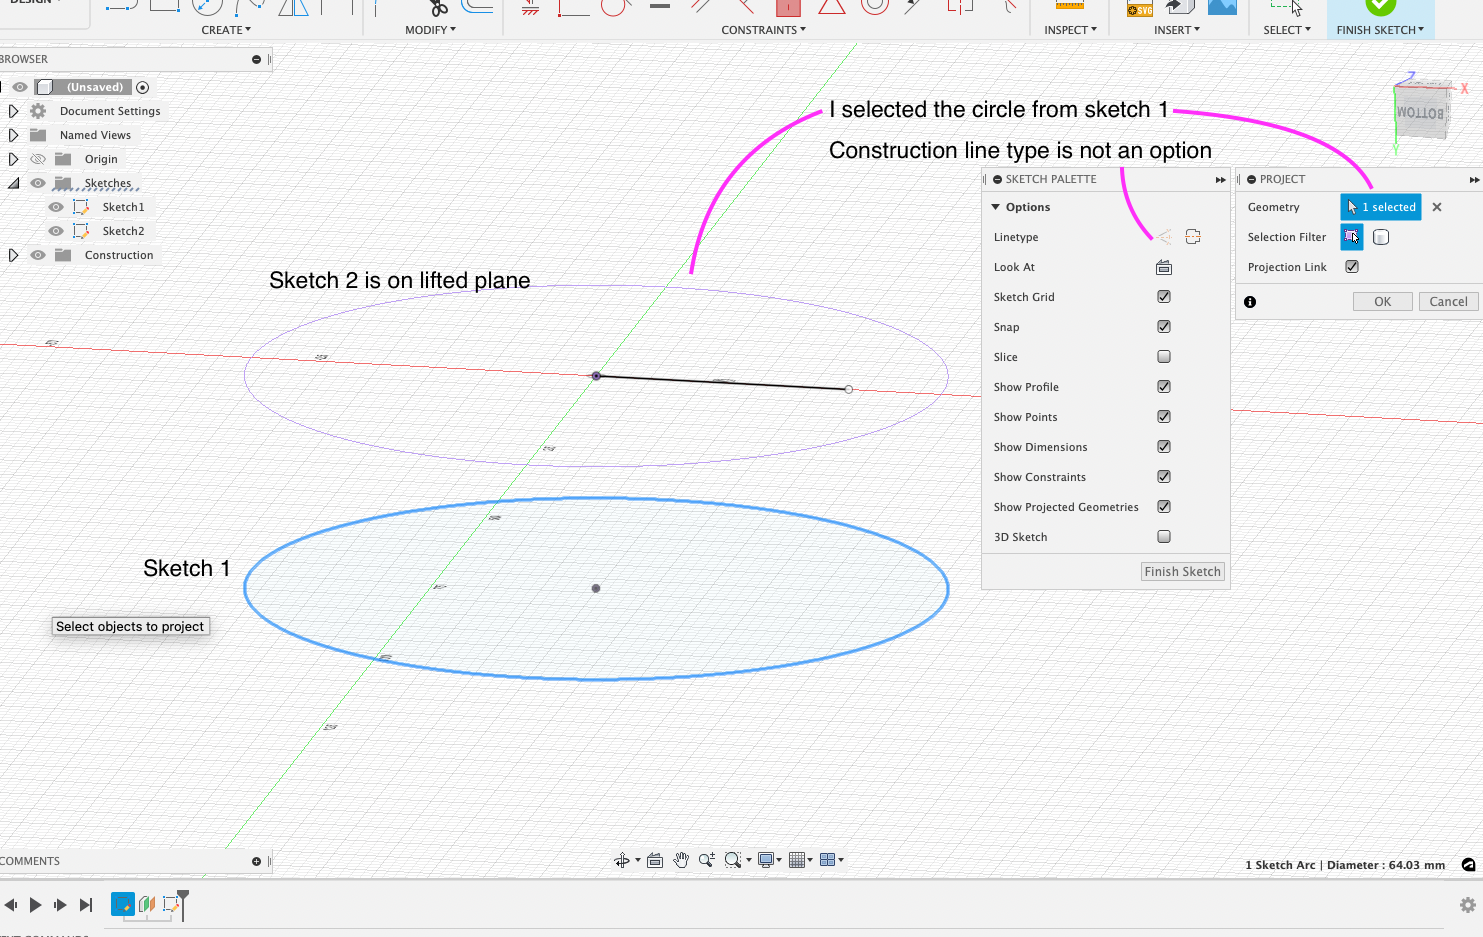
Task: Enable the Slice checkbox
Action: click(x=1164, y=357)
